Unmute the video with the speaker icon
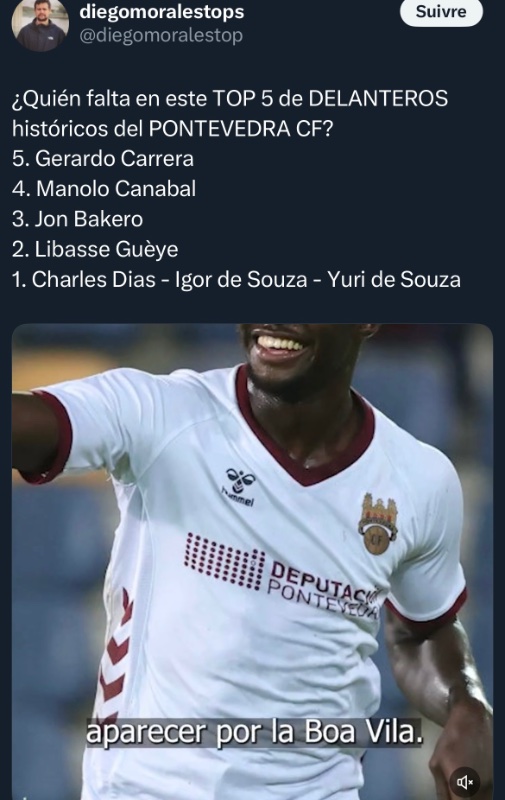 coord(465,782)
